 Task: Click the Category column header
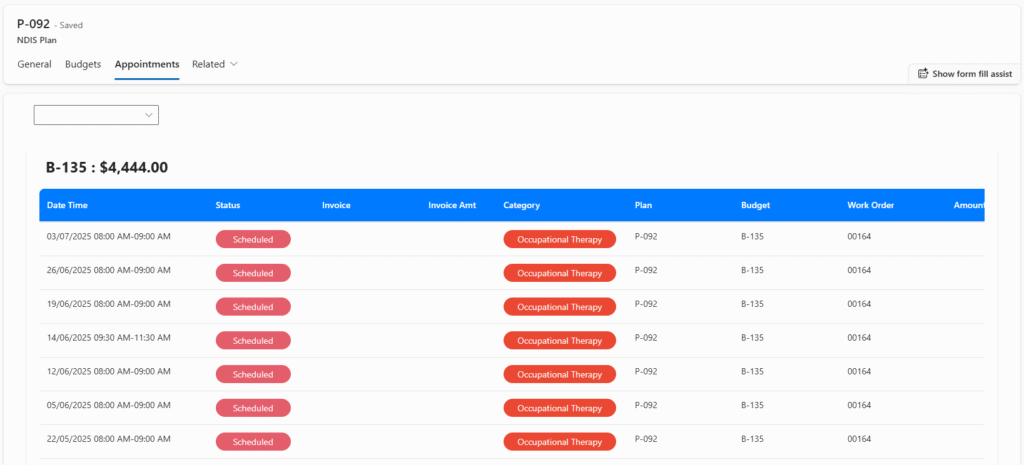tap(521, 205)
